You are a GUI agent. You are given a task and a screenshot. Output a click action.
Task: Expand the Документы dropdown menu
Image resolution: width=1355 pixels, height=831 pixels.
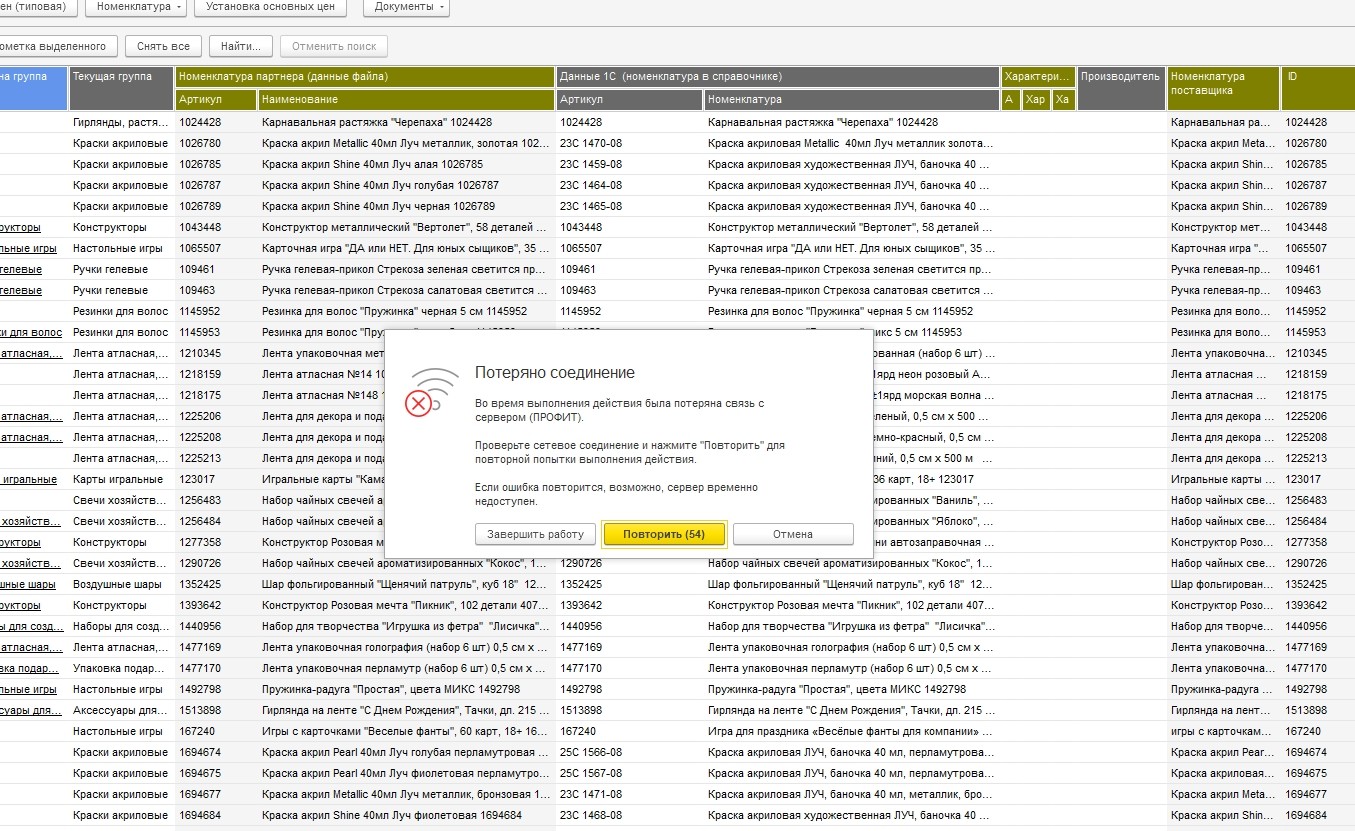tap(411, 7)
